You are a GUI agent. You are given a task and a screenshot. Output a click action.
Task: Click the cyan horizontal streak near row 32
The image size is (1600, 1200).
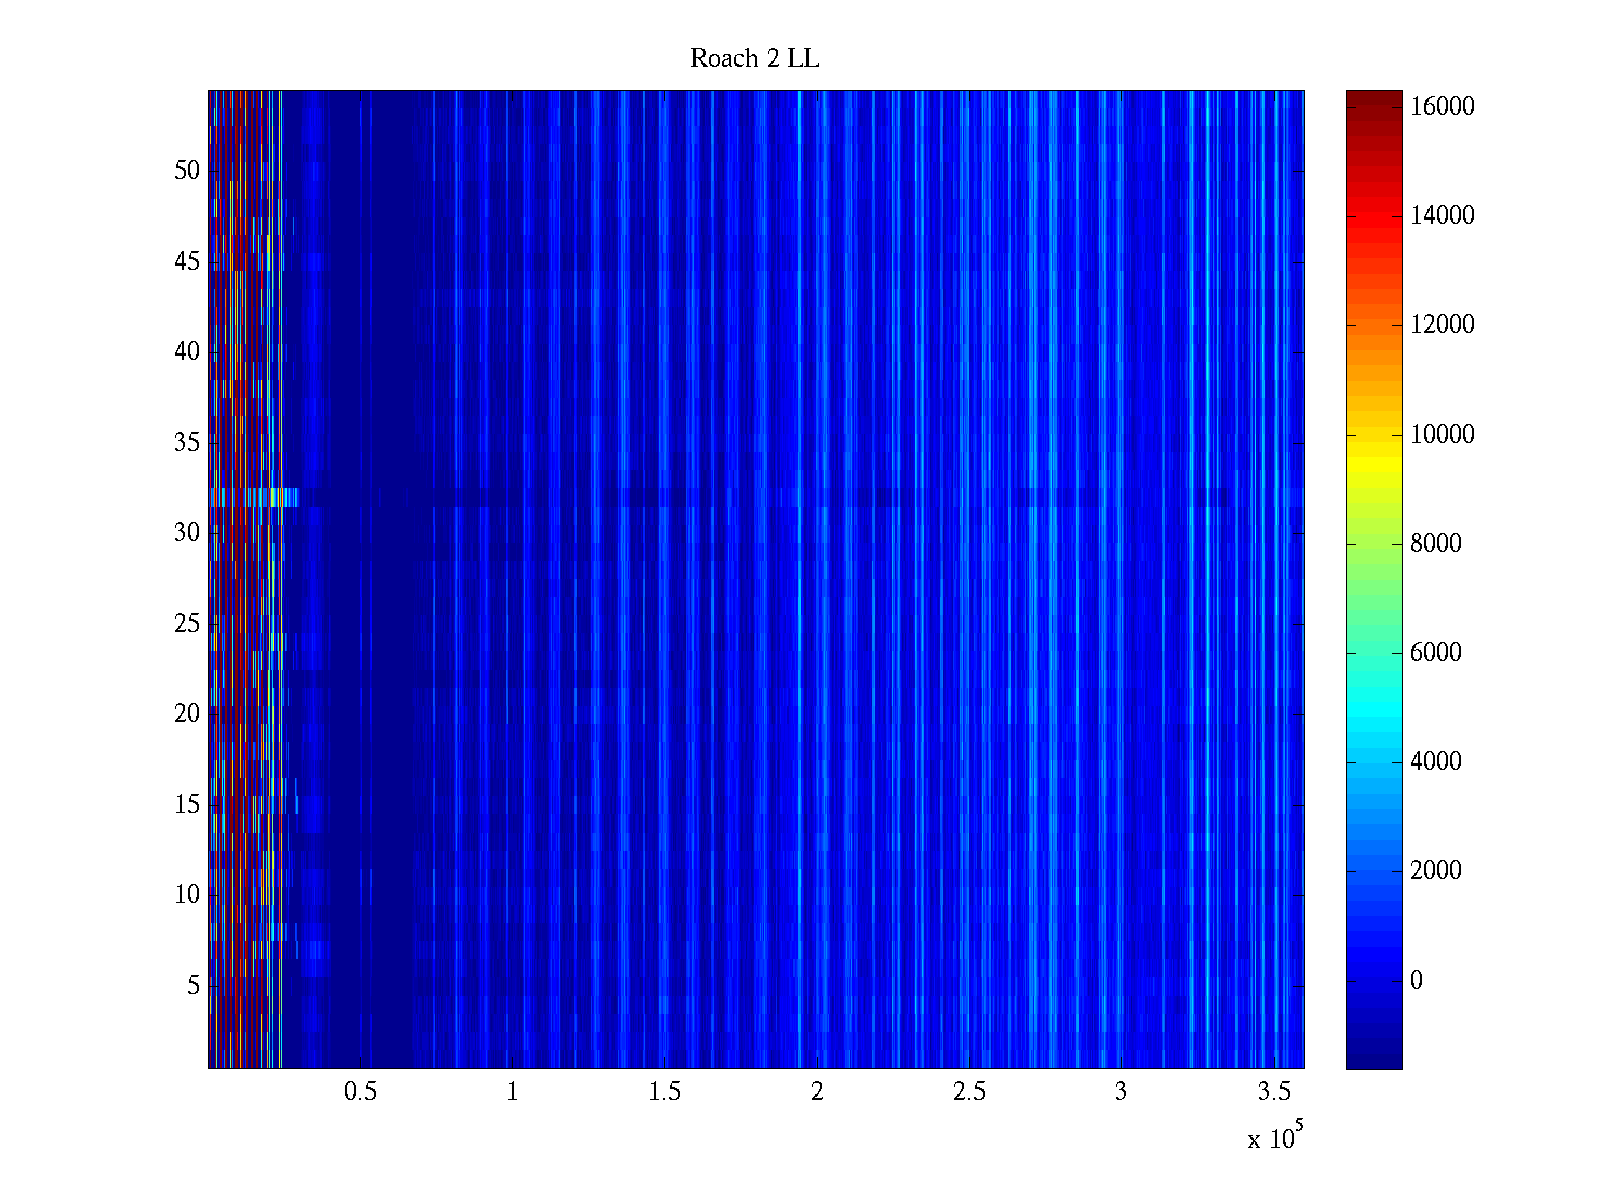(x=272, y=497)
